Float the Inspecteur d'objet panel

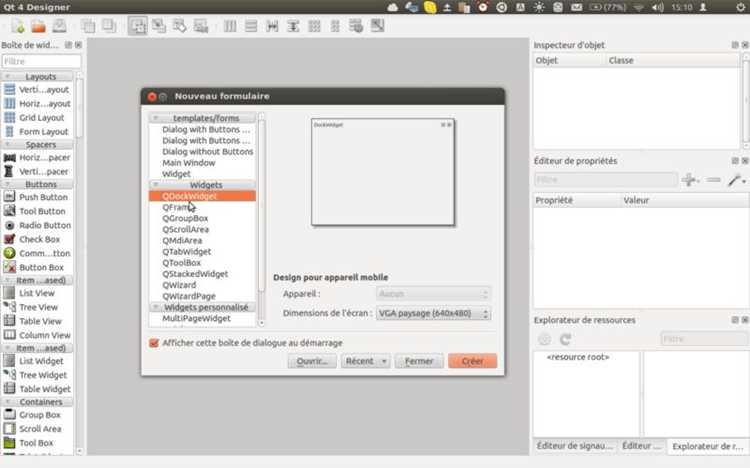coord(735,45)
